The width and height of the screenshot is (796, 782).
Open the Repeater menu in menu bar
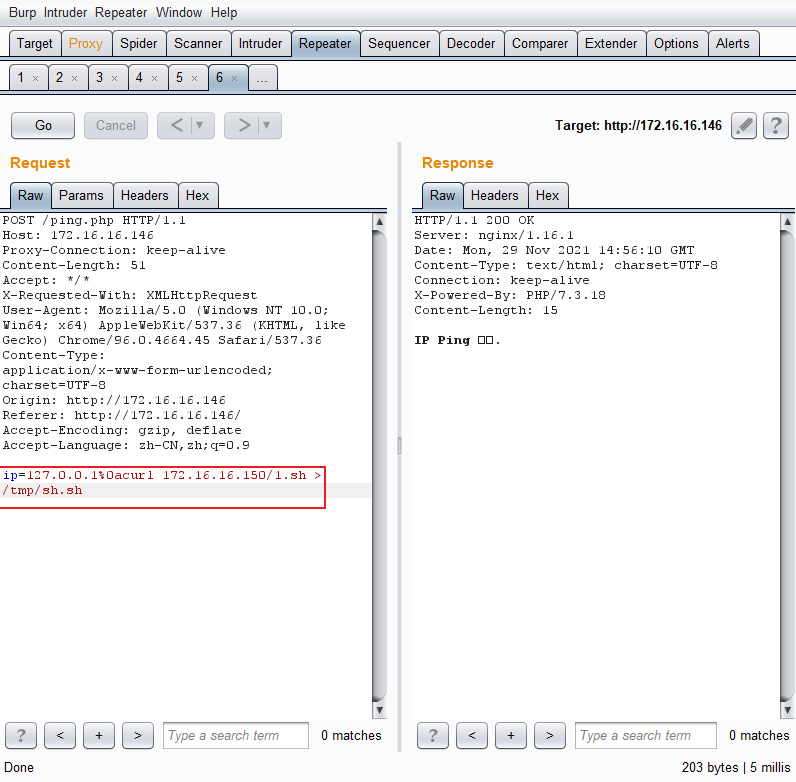(121, 13)
